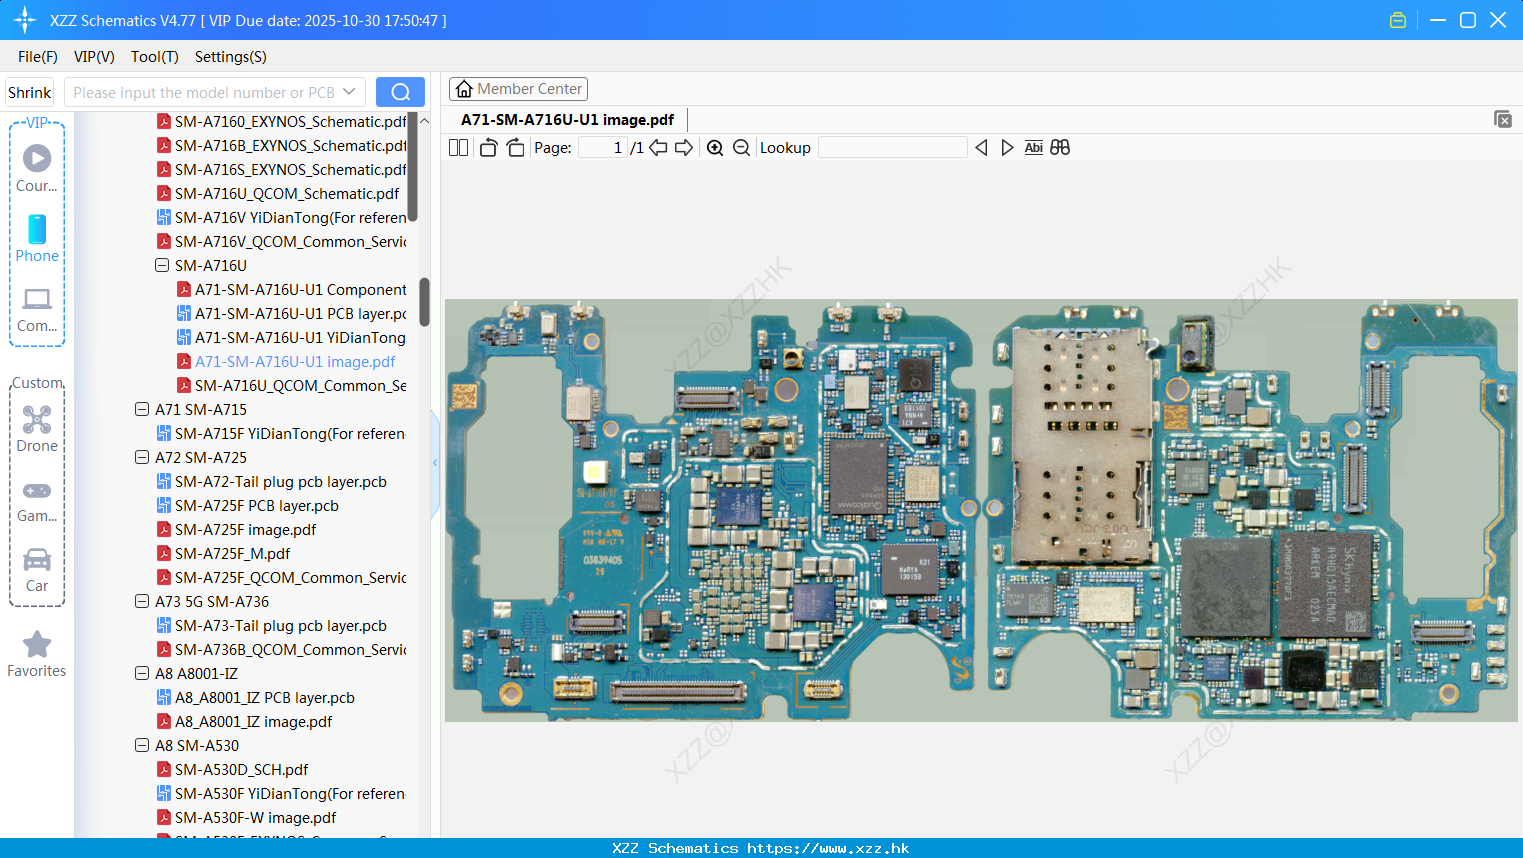Open SM-A716B_EXYNOS_Schematic.pdf
Image resolution: width=1523 pixels, height=858 pixels.
coord(282,145)
